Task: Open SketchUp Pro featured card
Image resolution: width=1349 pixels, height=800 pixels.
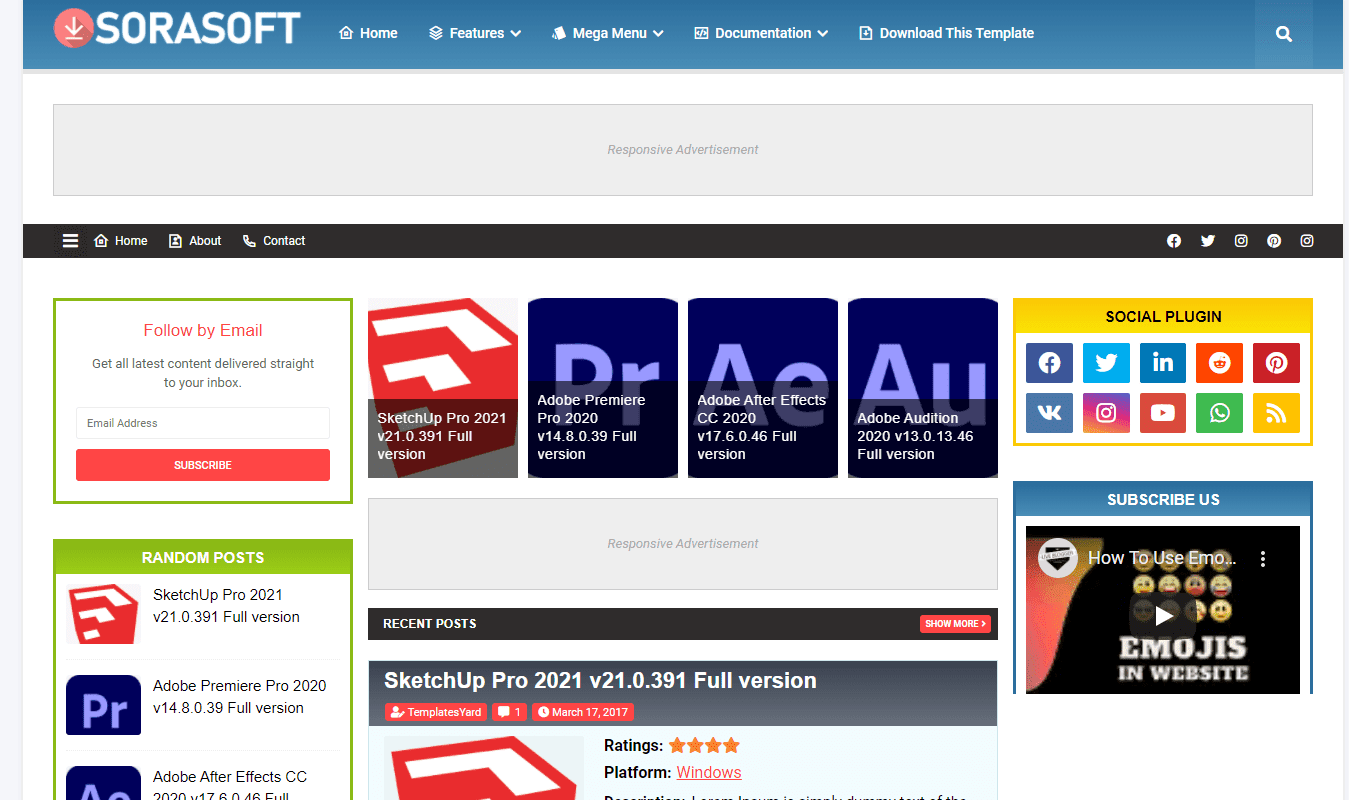Action: (443, 388)
